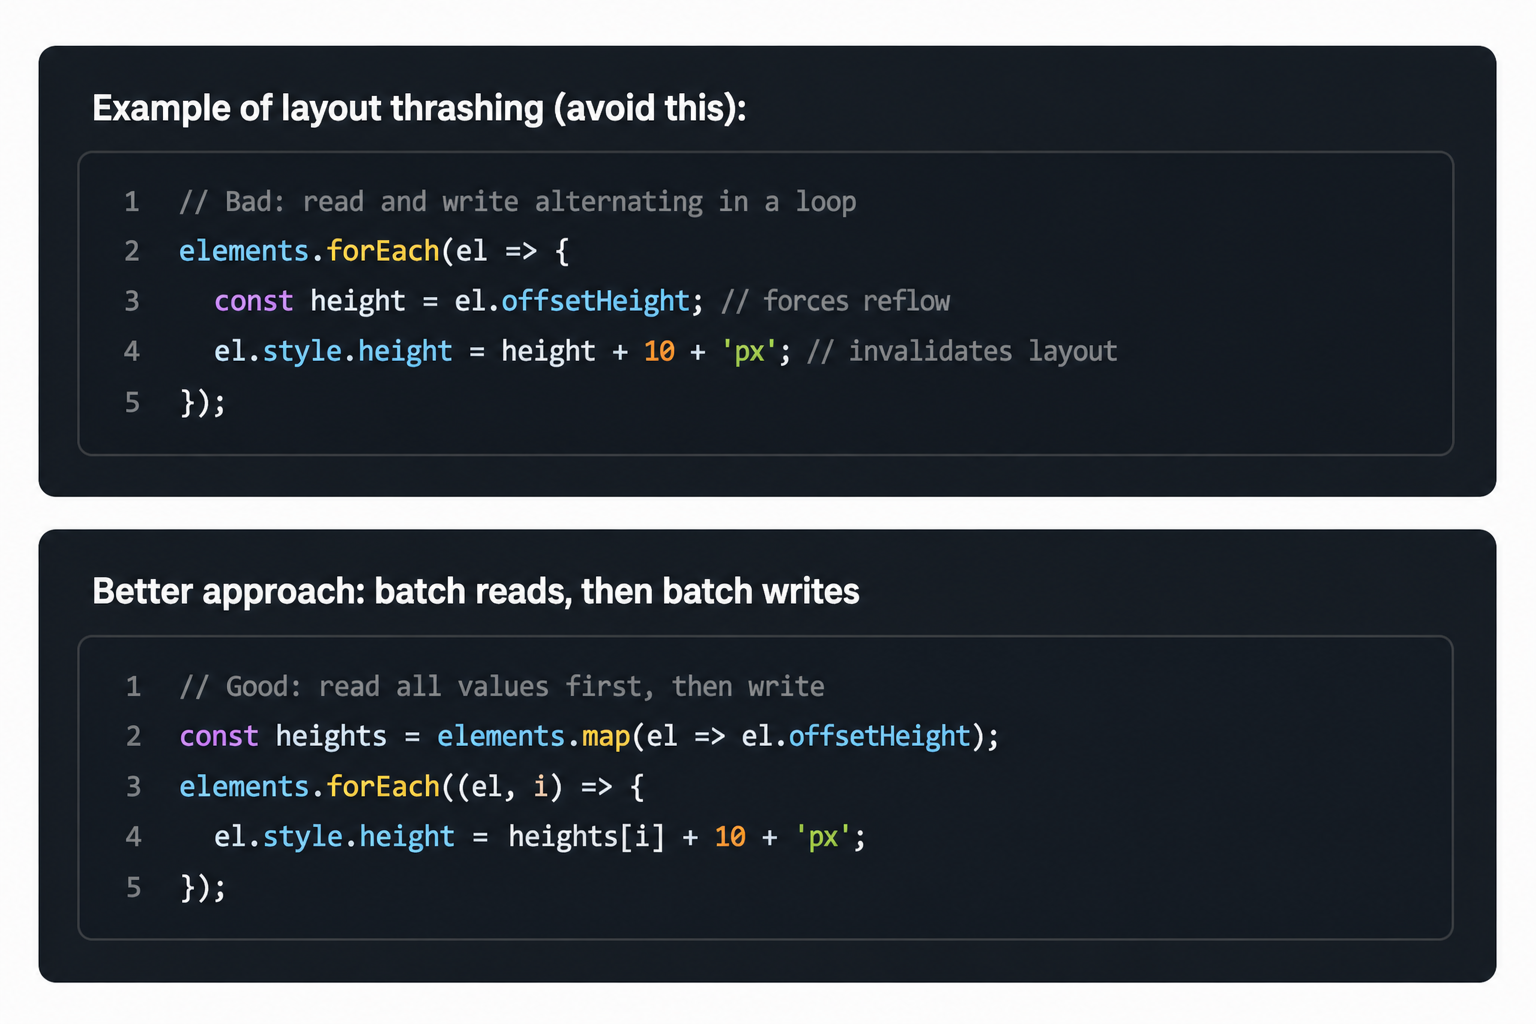Click 'el.style.height = height + 10' line
Screen dimensions: 1536x1024
click(503, 351)
